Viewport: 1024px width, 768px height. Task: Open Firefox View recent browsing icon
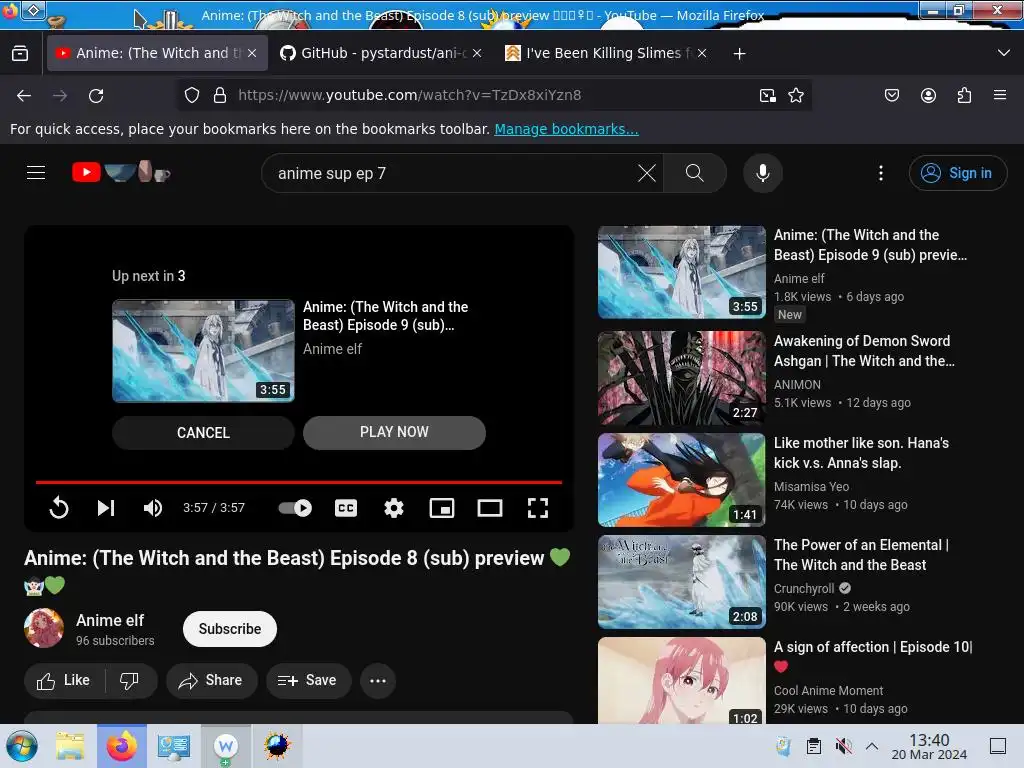tap(20, 54)
